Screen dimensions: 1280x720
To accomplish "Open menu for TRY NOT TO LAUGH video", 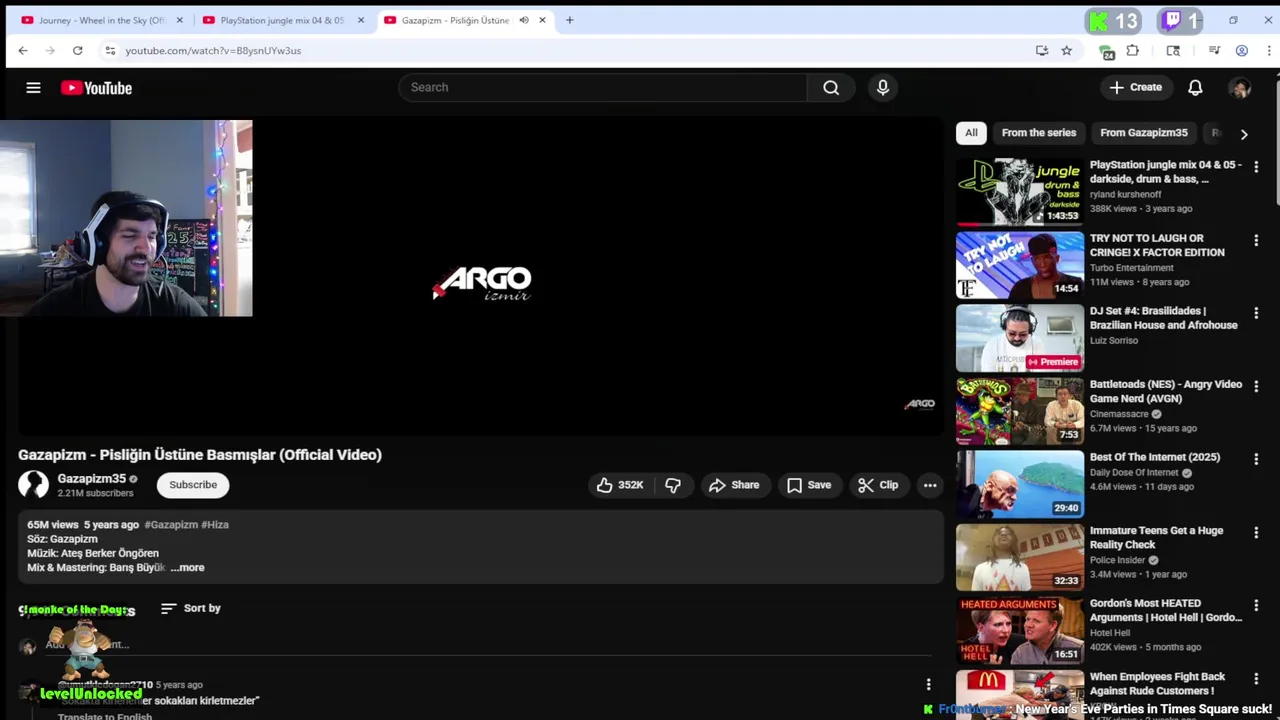I will 1256,241.
